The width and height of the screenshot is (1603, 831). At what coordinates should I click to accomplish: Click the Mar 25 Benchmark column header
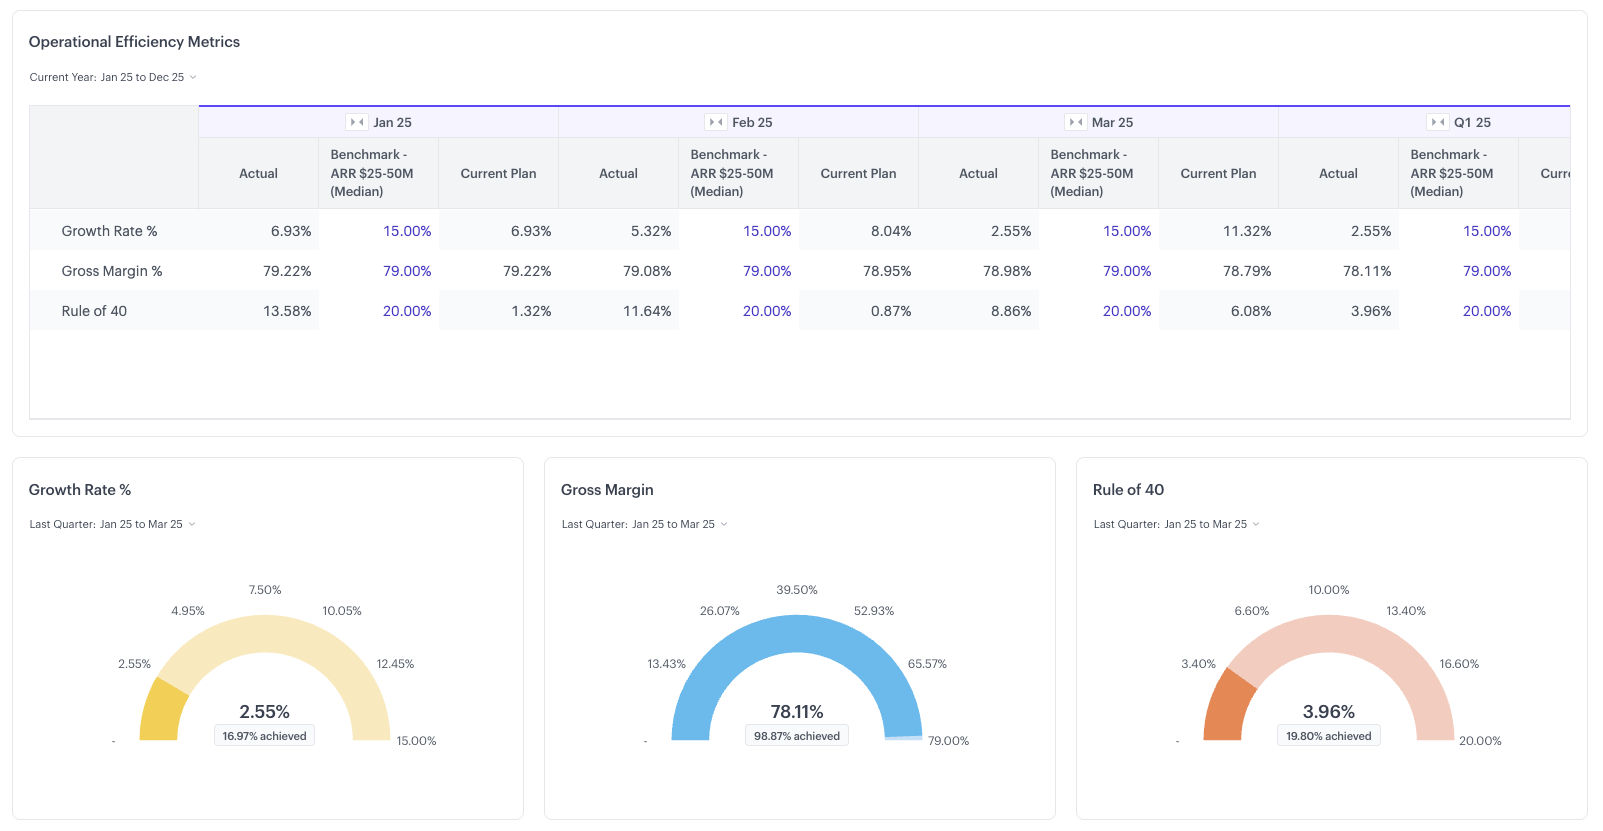click(x=1092, y=173)
